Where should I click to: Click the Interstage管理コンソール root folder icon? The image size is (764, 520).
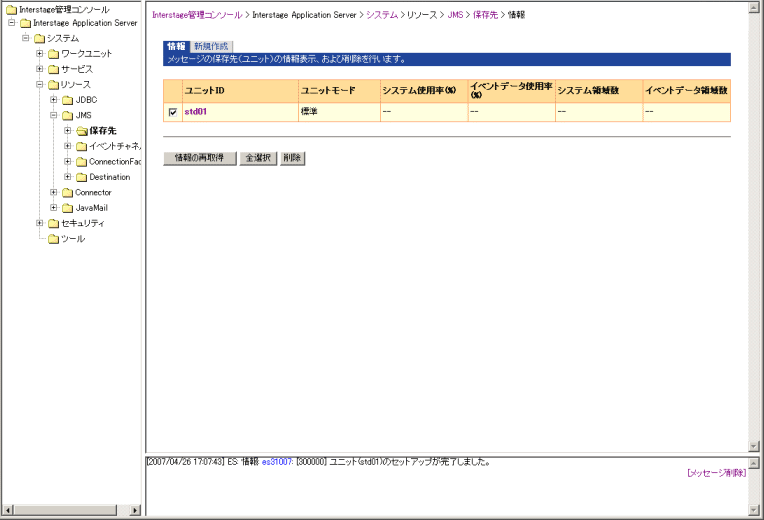pos(11,10)
